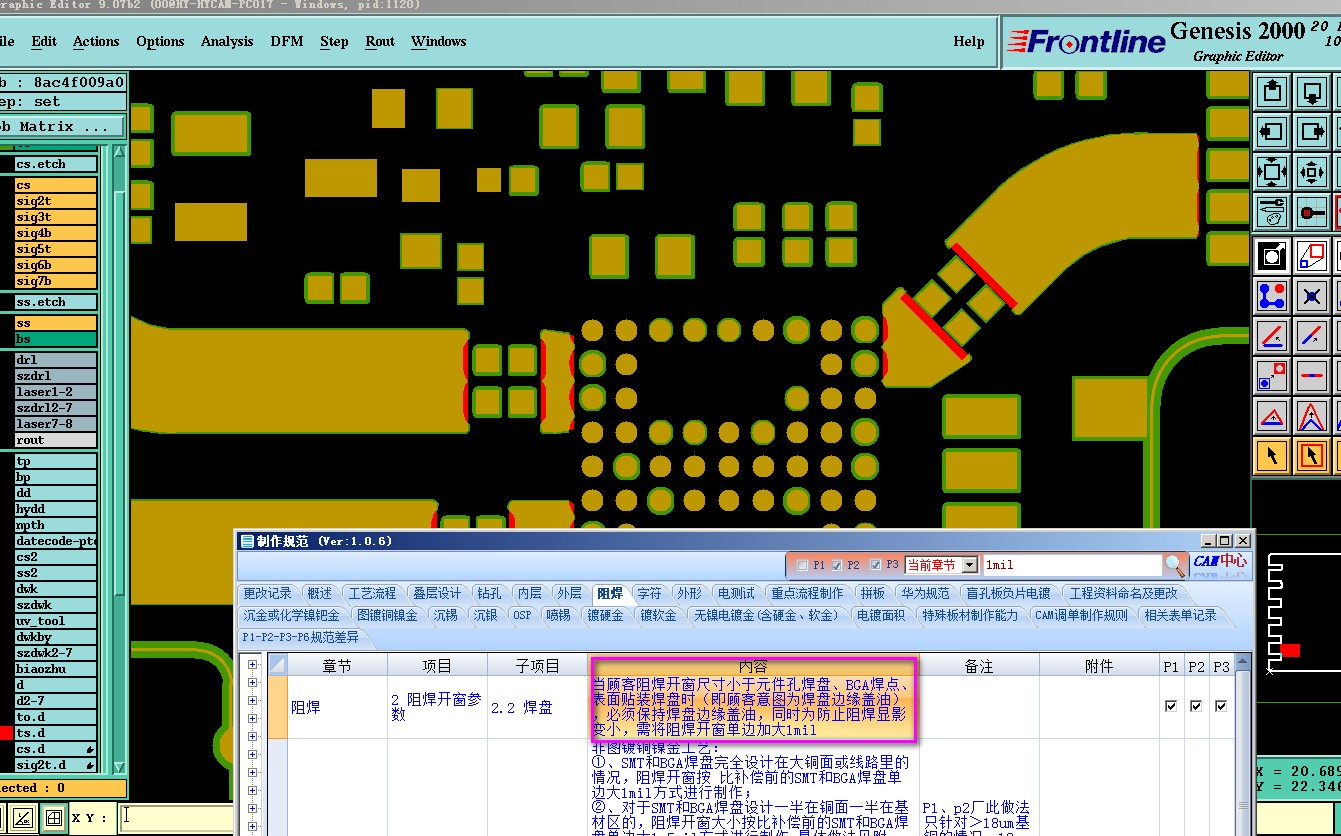Click the double nested triangle icon
The image size is (1341, 836).
(x=1312, y=416)
